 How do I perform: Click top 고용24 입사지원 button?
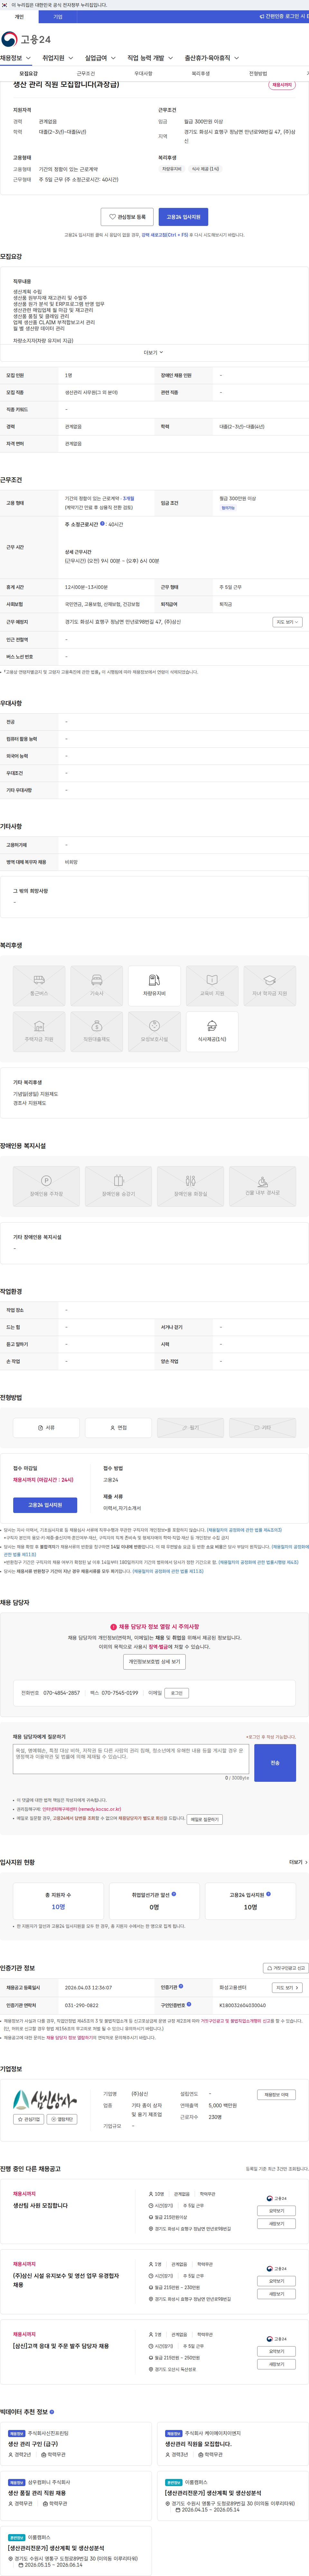coord(183,217)
